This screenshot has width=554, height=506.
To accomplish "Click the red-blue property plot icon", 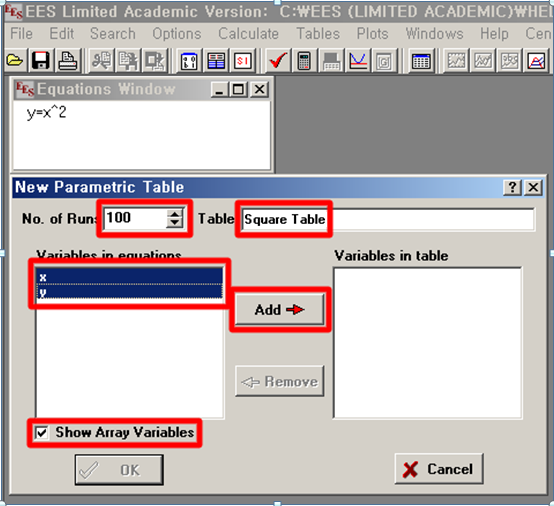I will pyautogui.click(x=536, y=61).
